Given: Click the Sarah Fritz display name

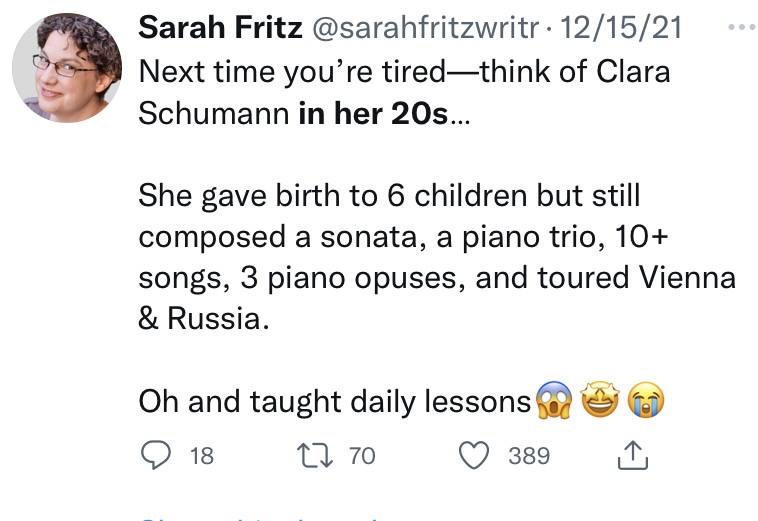Looking at the screenshot, I should pos(220,28).
